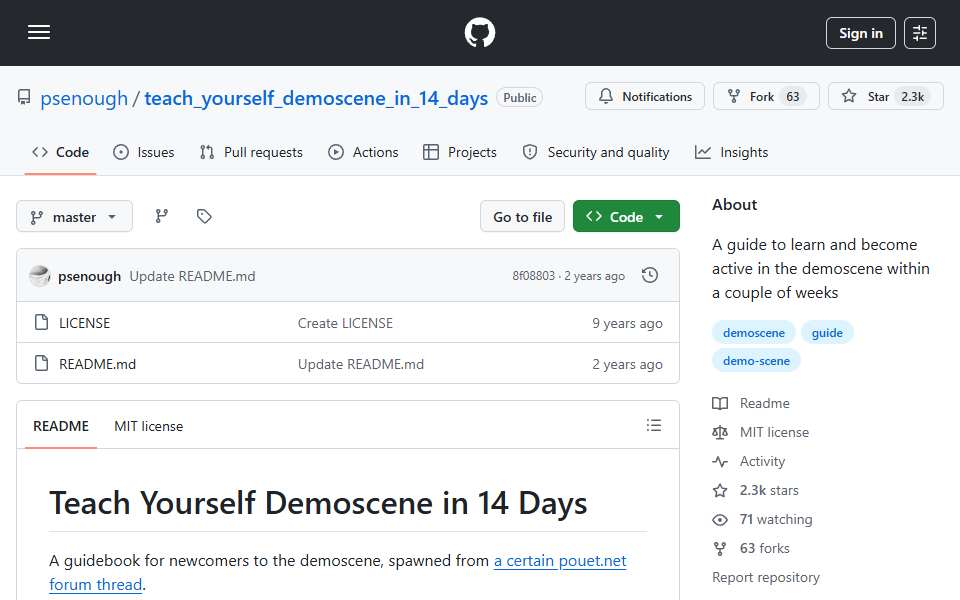The image size is (960, 600).
Task: Click file icon beside LICENSE
Action: 42,322
